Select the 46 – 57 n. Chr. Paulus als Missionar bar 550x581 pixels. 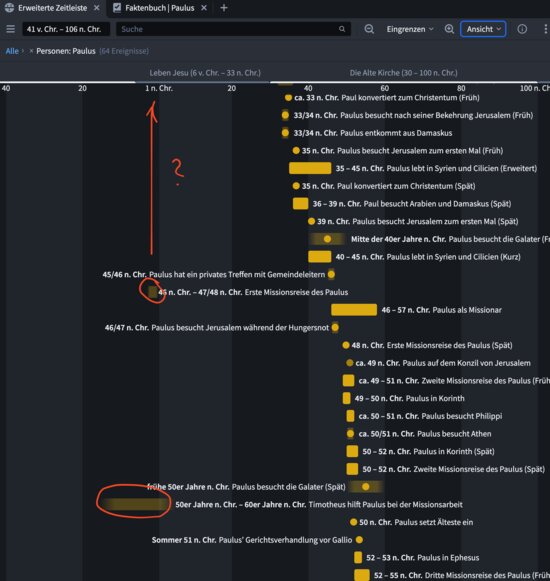(354, 310)
